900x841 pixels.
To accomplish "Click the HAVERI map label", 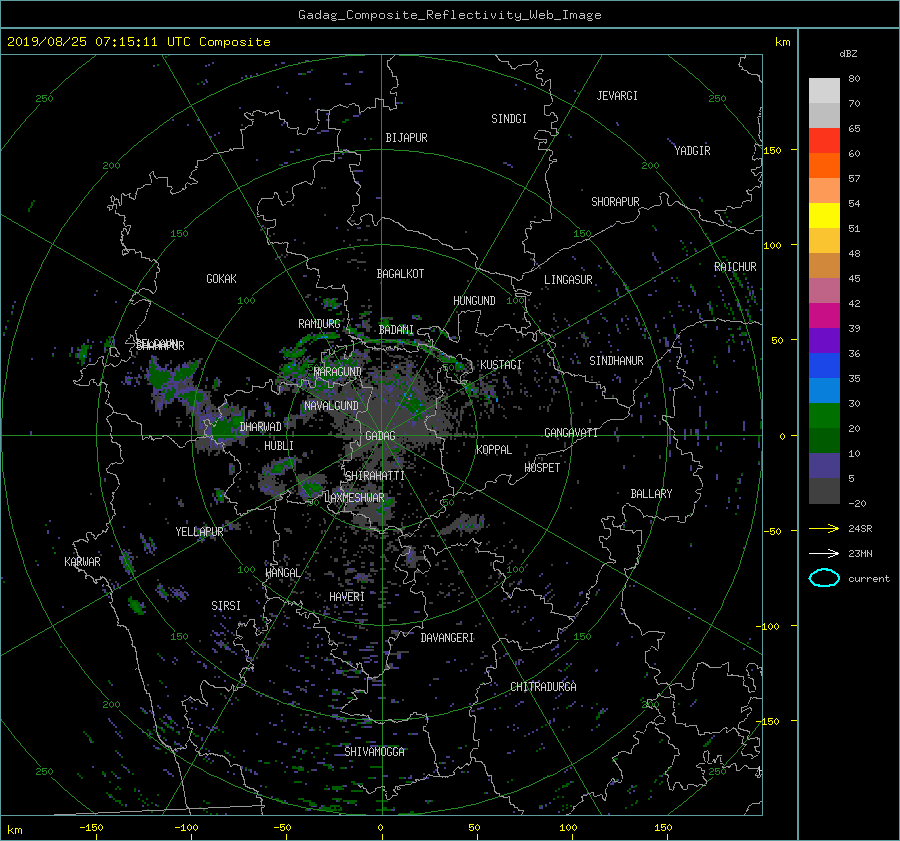I will point(347,597).
